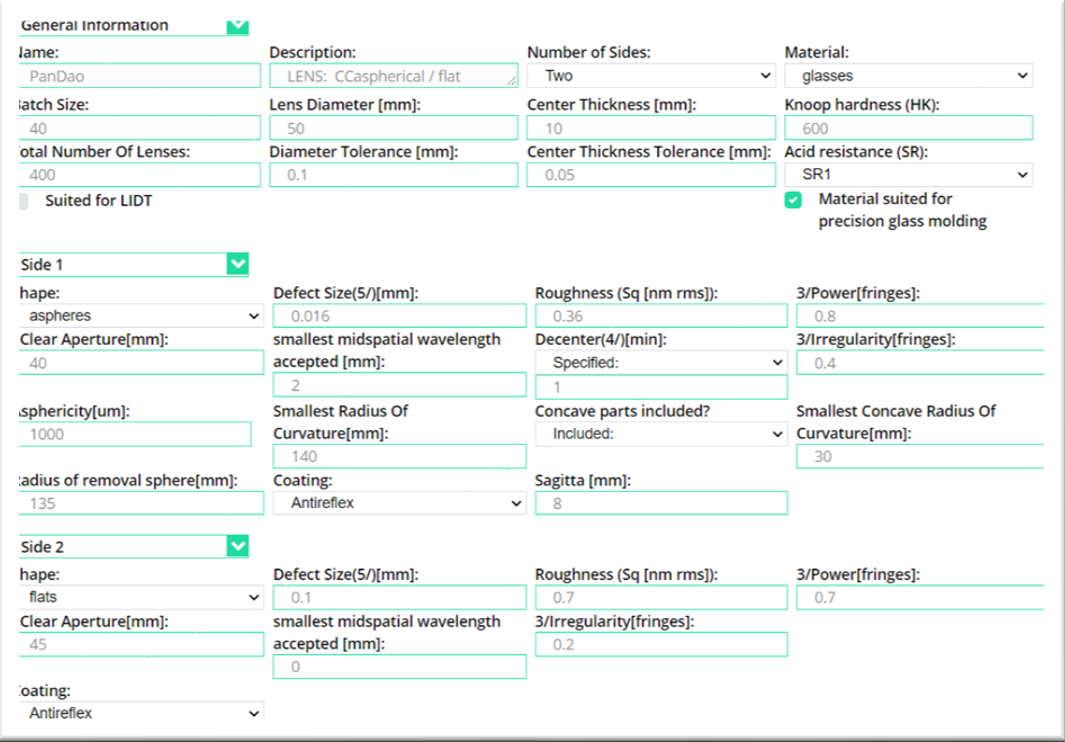The image size is (1065, 742).
Task: Click the Center Thickness field showing 10
Action: point(651,128)
